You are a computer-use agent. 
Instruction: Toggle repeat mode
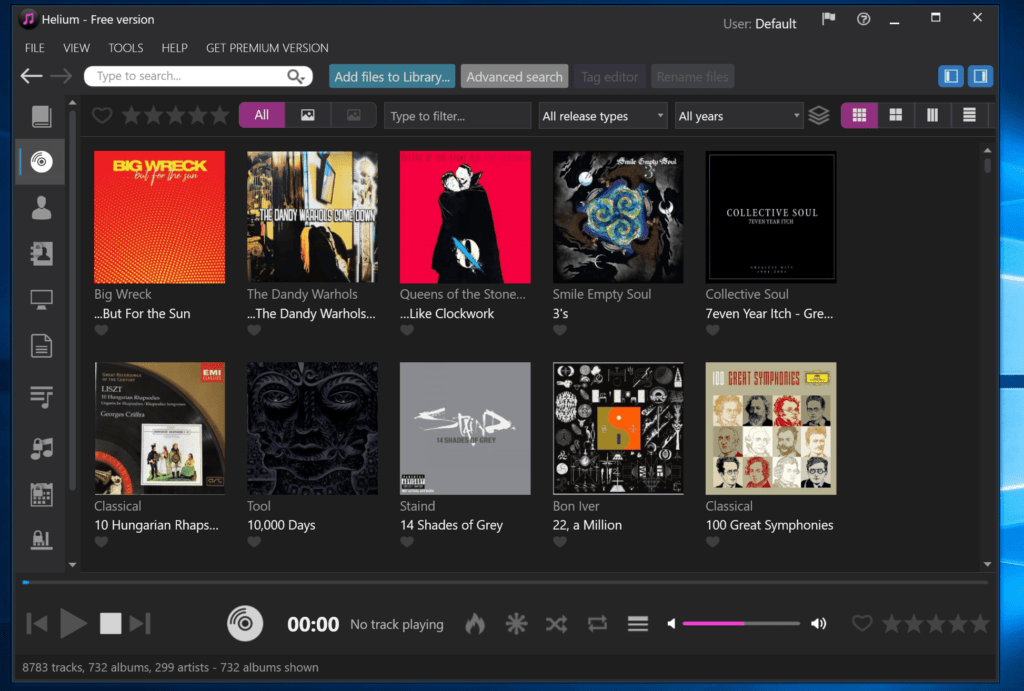597,624
